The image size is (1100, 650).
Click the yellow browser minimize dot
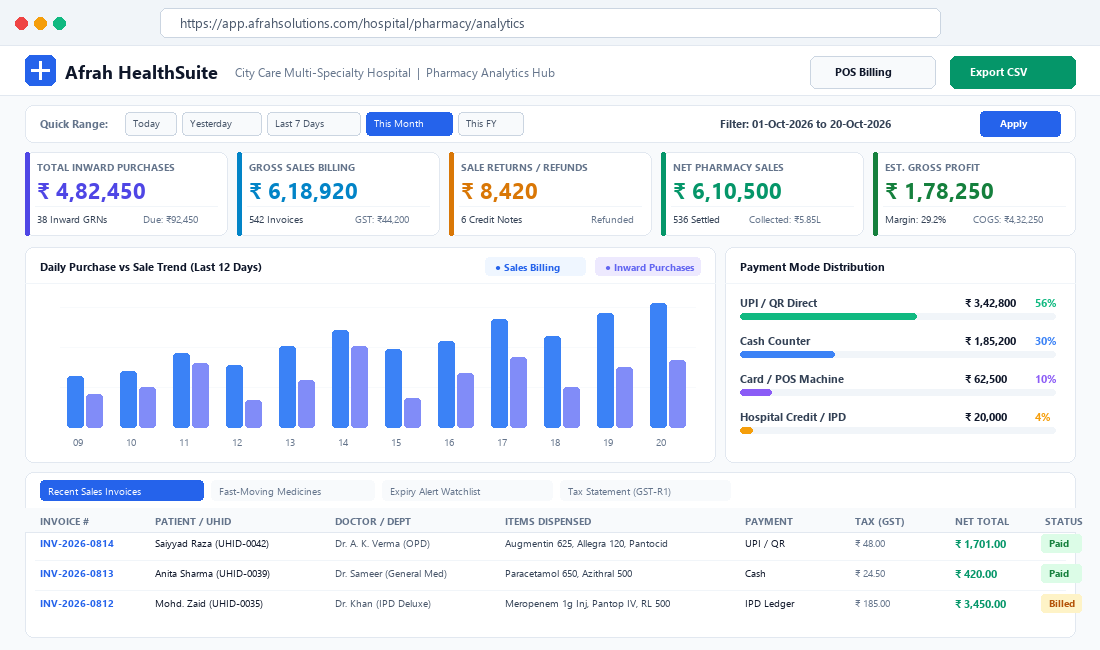tap(41, 24)
